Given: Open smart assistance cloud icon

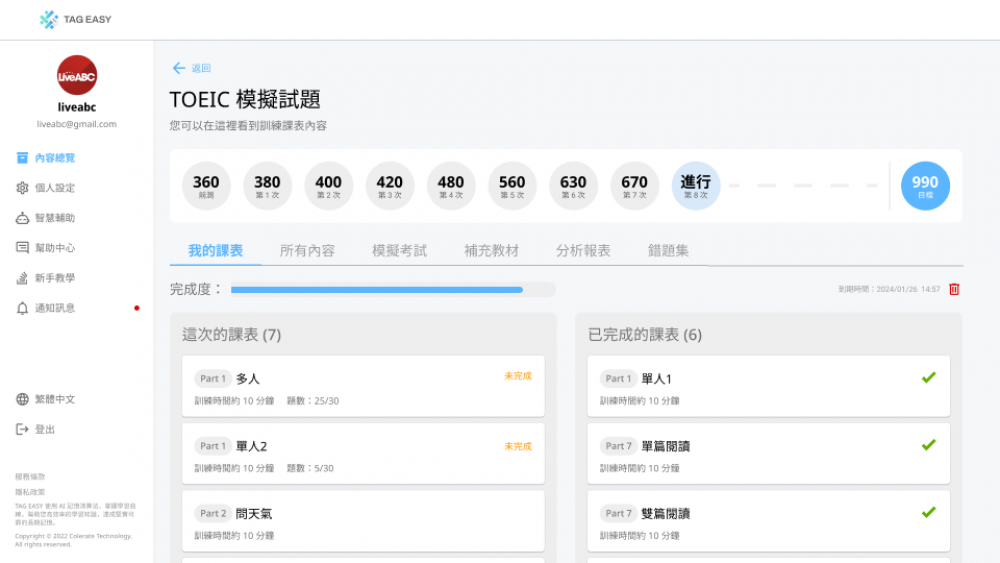Looking at the screenshot, I should coord(23,218).
